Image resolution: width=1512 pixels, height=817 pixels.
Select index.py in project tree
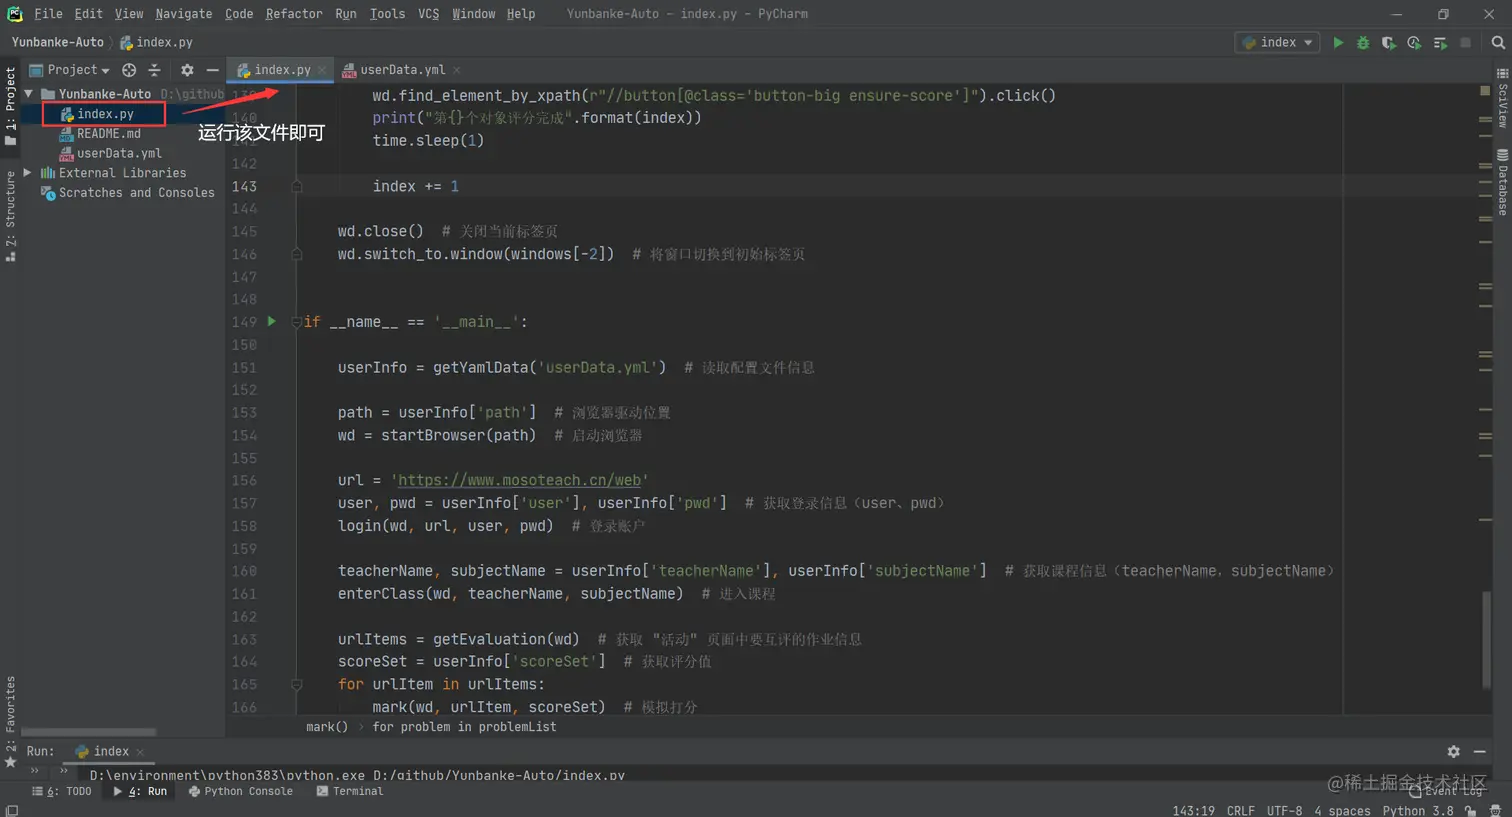(105, 114)
